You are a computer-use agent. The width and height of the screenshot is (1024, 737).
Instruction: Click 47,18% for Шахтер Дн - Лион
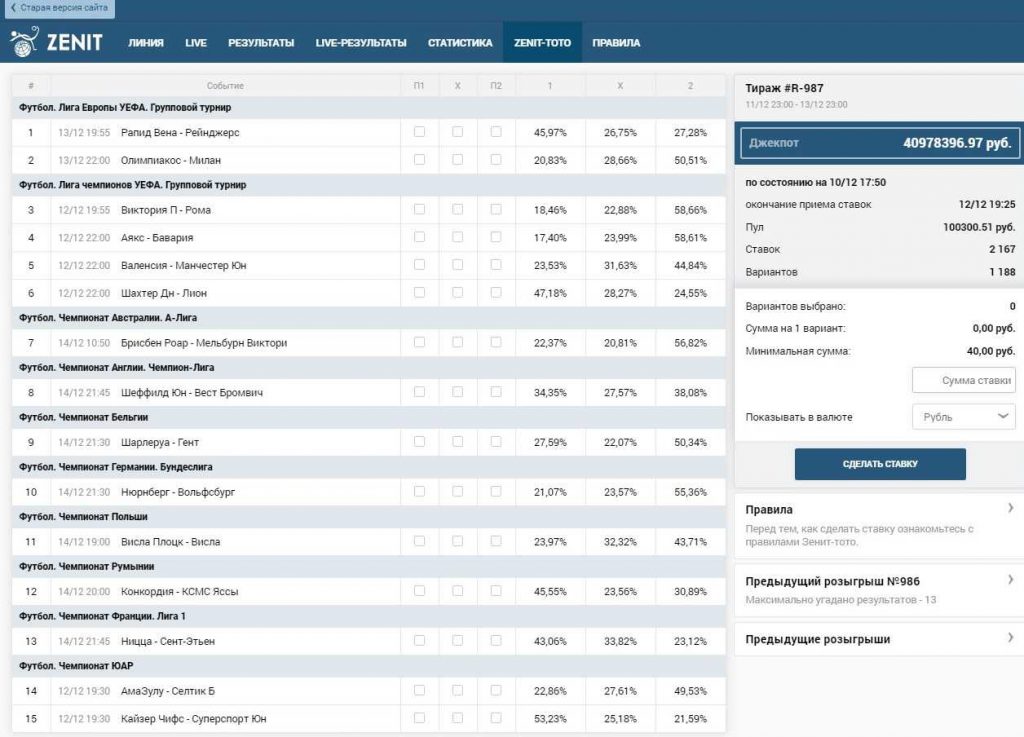pos(550,293)
